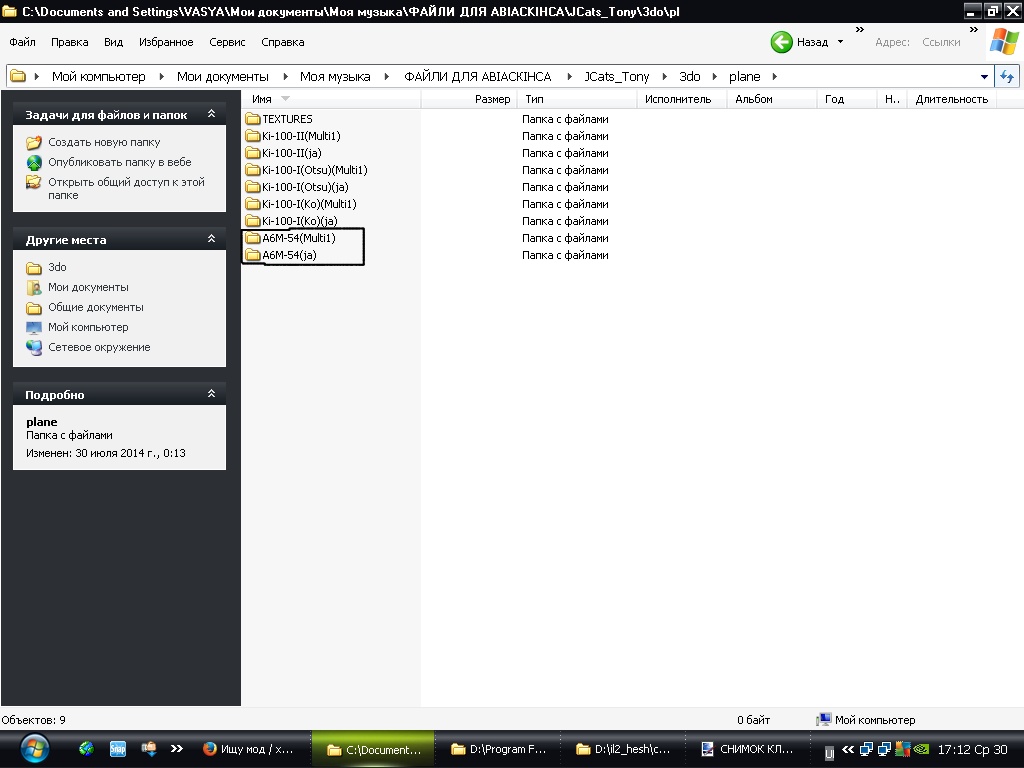Click the Мои документы icon in Другие места

[x=34, y=287]
